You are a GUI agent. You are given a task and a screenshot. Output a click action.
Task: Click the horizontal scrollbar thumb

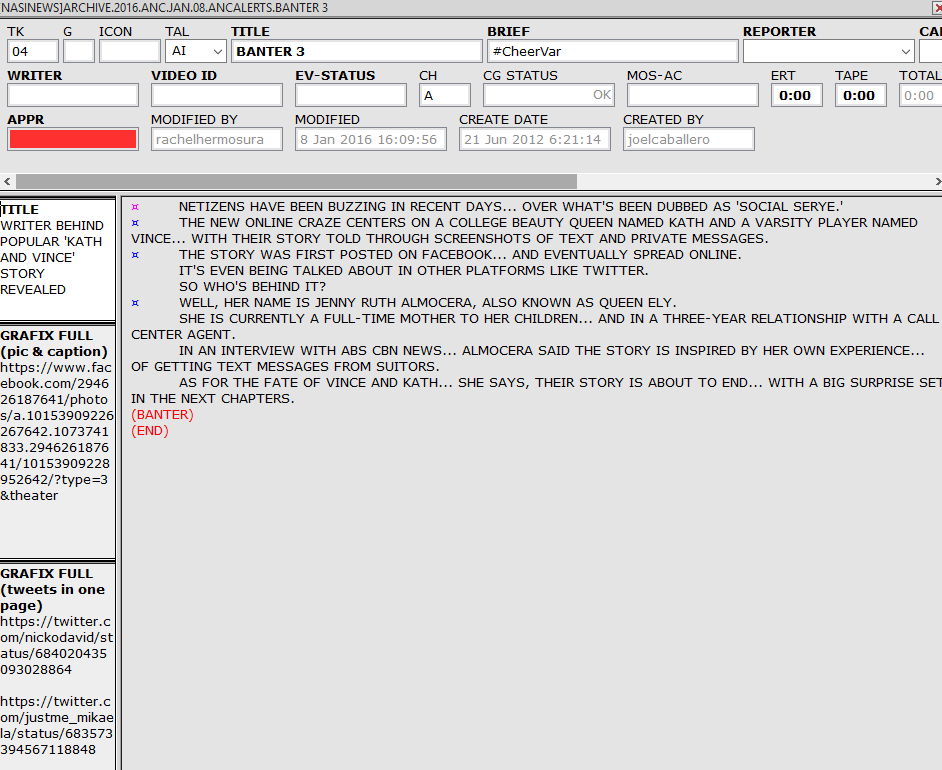click(x=296, y=181)
